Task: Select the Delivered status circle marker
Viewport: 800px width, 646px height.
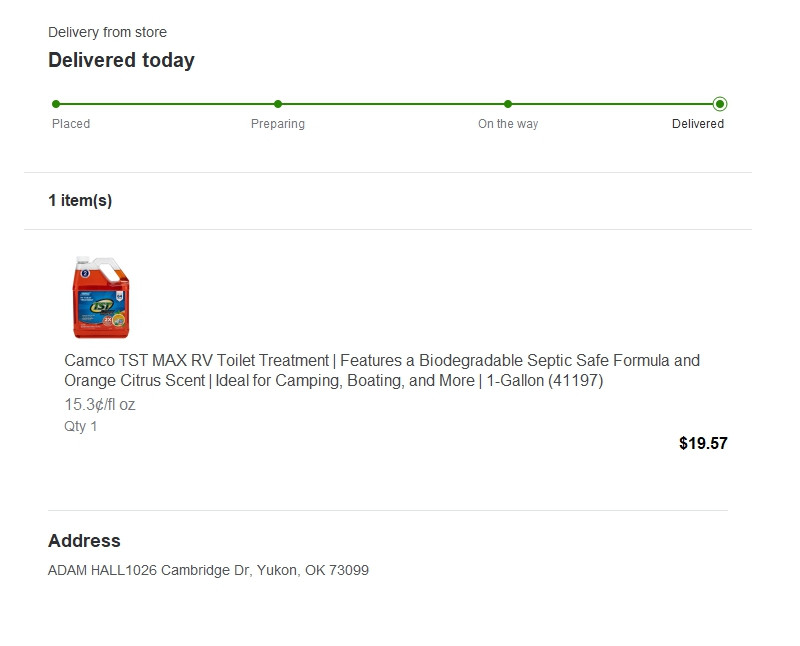Action: 720,103
